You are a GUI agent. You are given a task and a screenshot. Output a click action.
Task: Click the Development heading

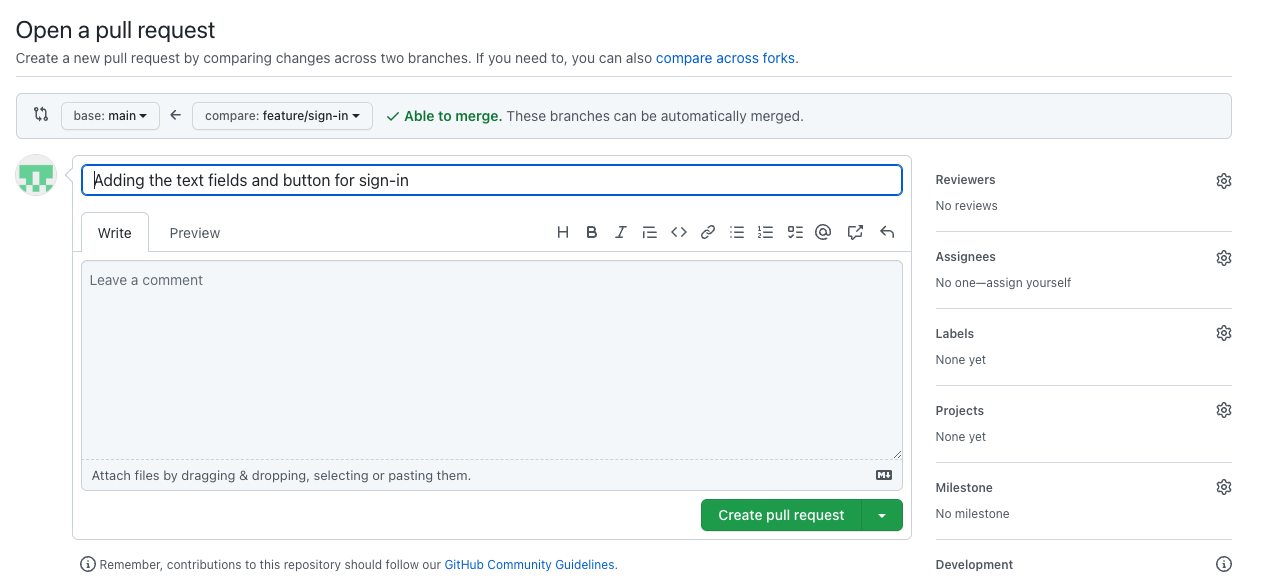(x=974, y=565)
